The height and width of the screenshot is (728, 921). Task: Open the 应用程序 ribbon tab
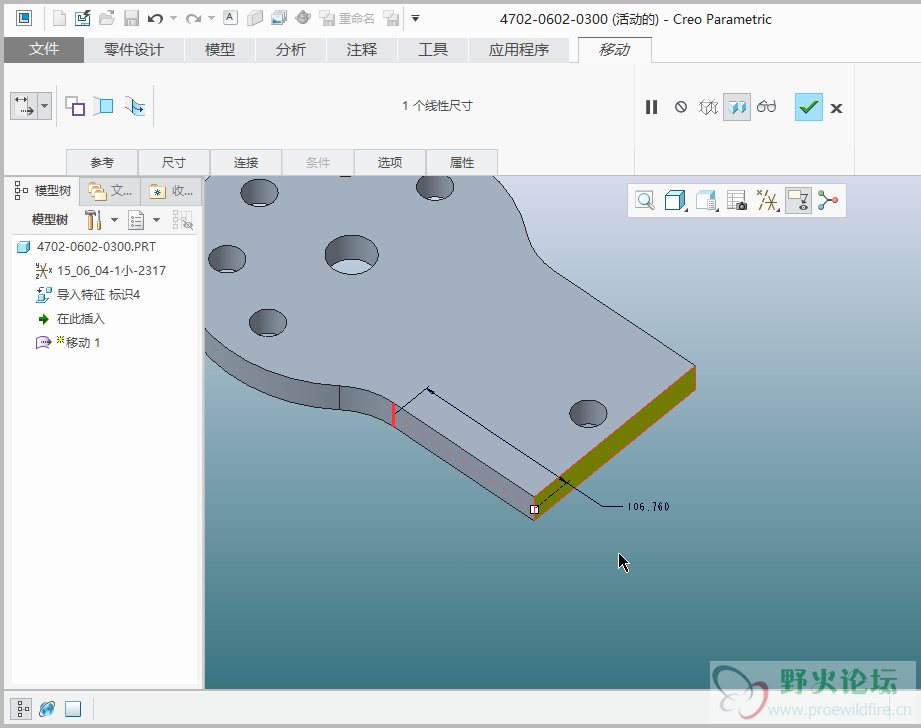519,49
